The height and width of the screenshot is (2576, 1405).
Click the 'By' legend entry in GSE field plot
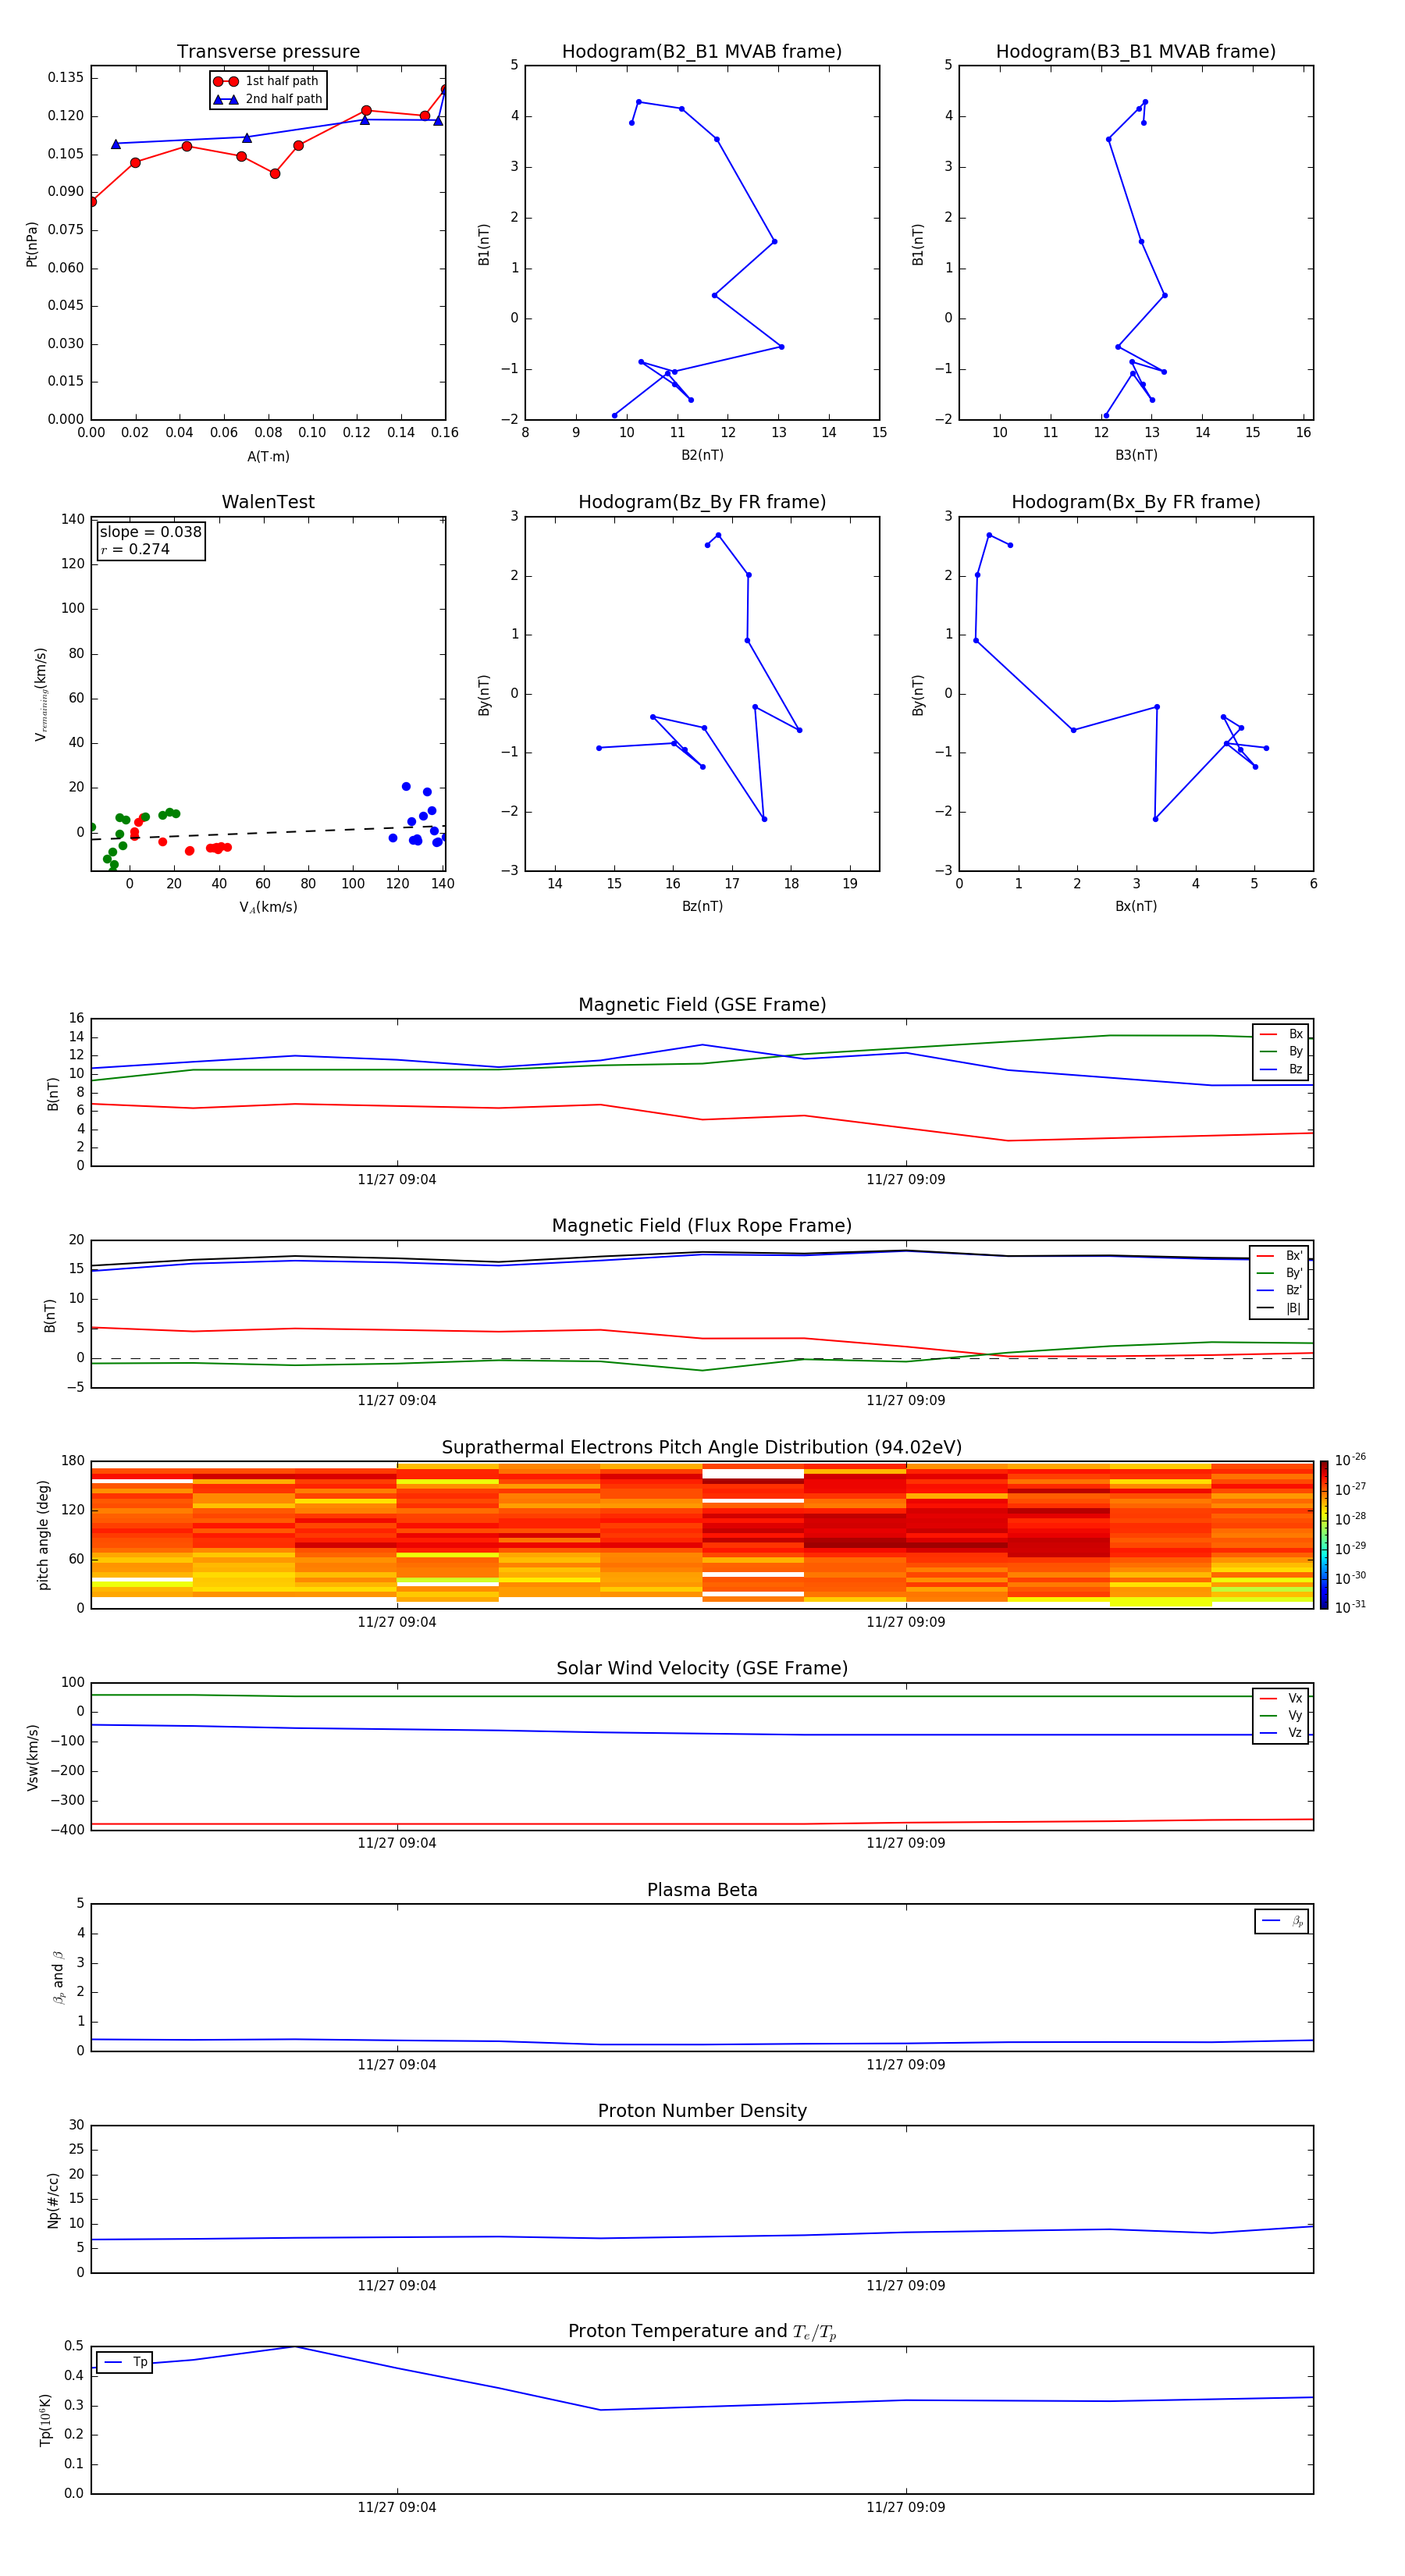(x=1281, y=1052)
